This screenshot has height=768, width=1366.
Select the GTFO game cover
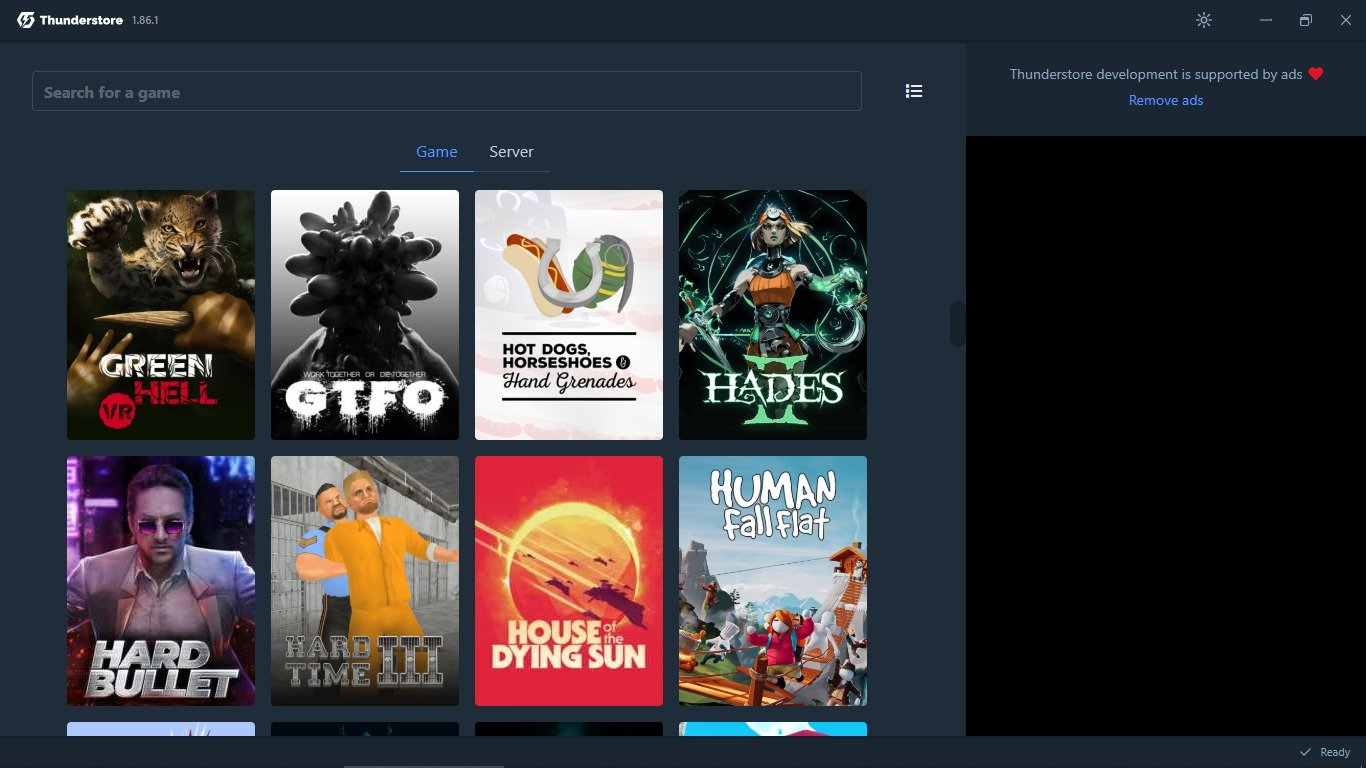click(x=365, y=315)
